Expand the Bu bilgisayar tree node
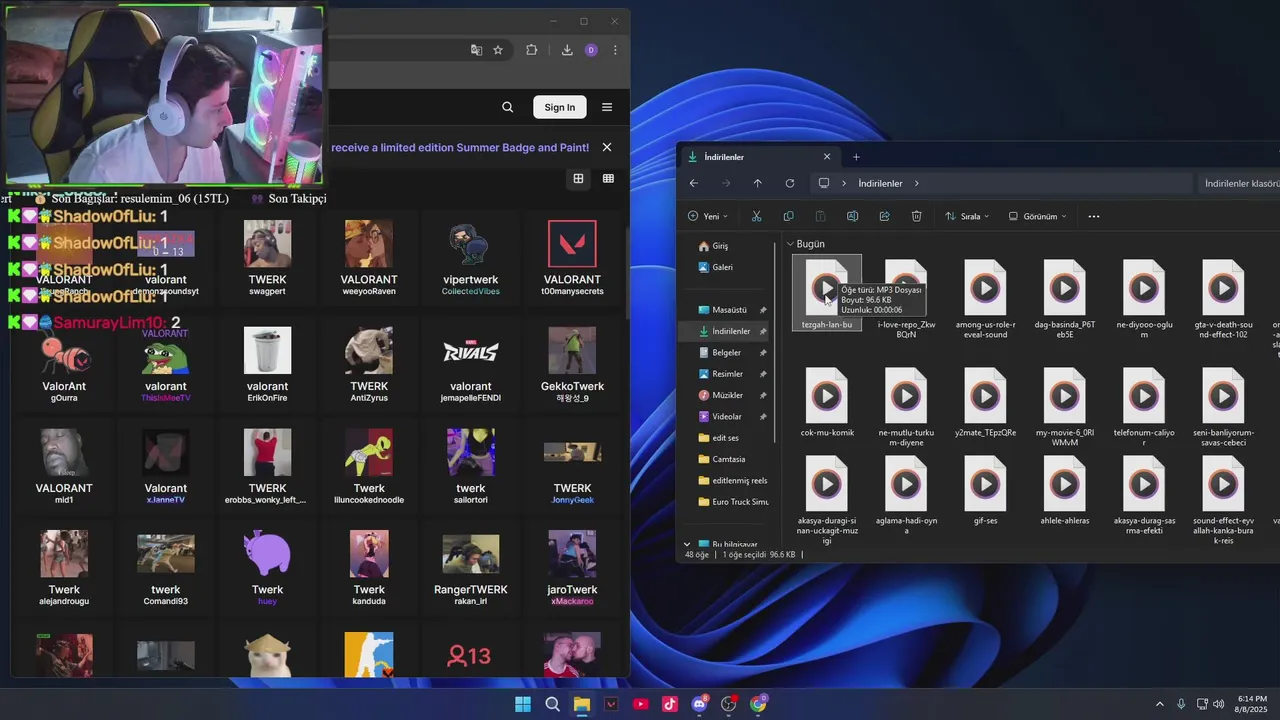This screenshot has height=720, width=1280. coord(687,544)
